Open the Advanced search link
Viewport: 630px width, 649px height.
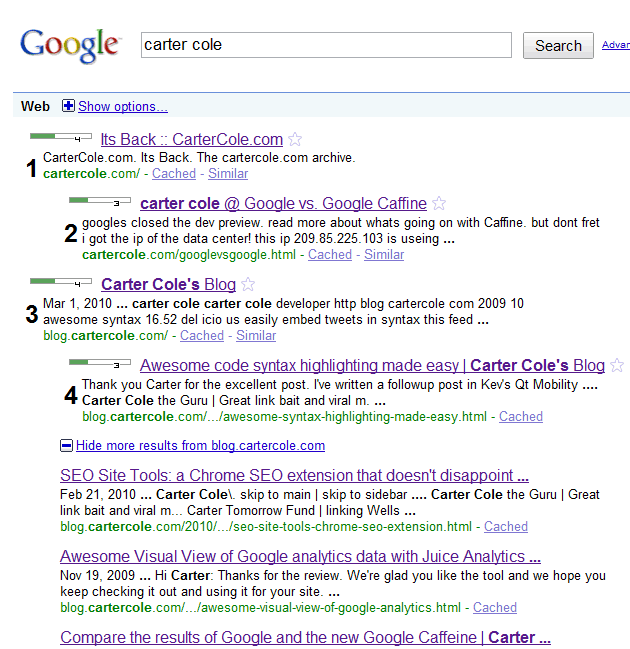pos(615,45)
